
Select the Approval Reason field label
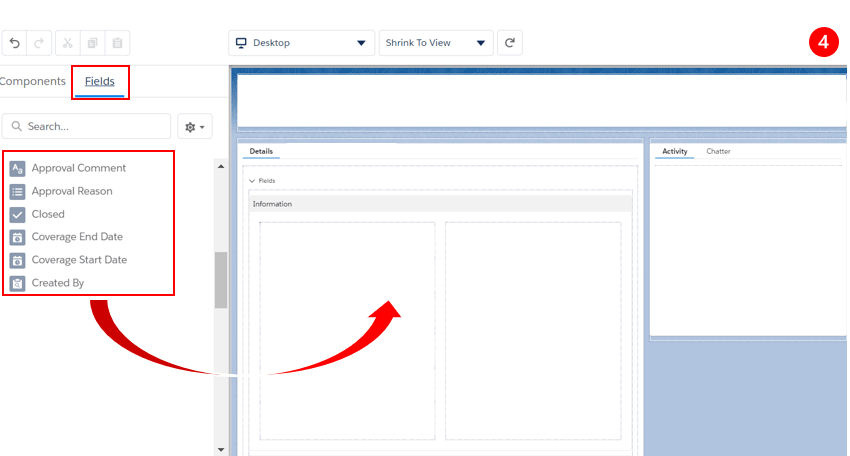coord(72,191)
